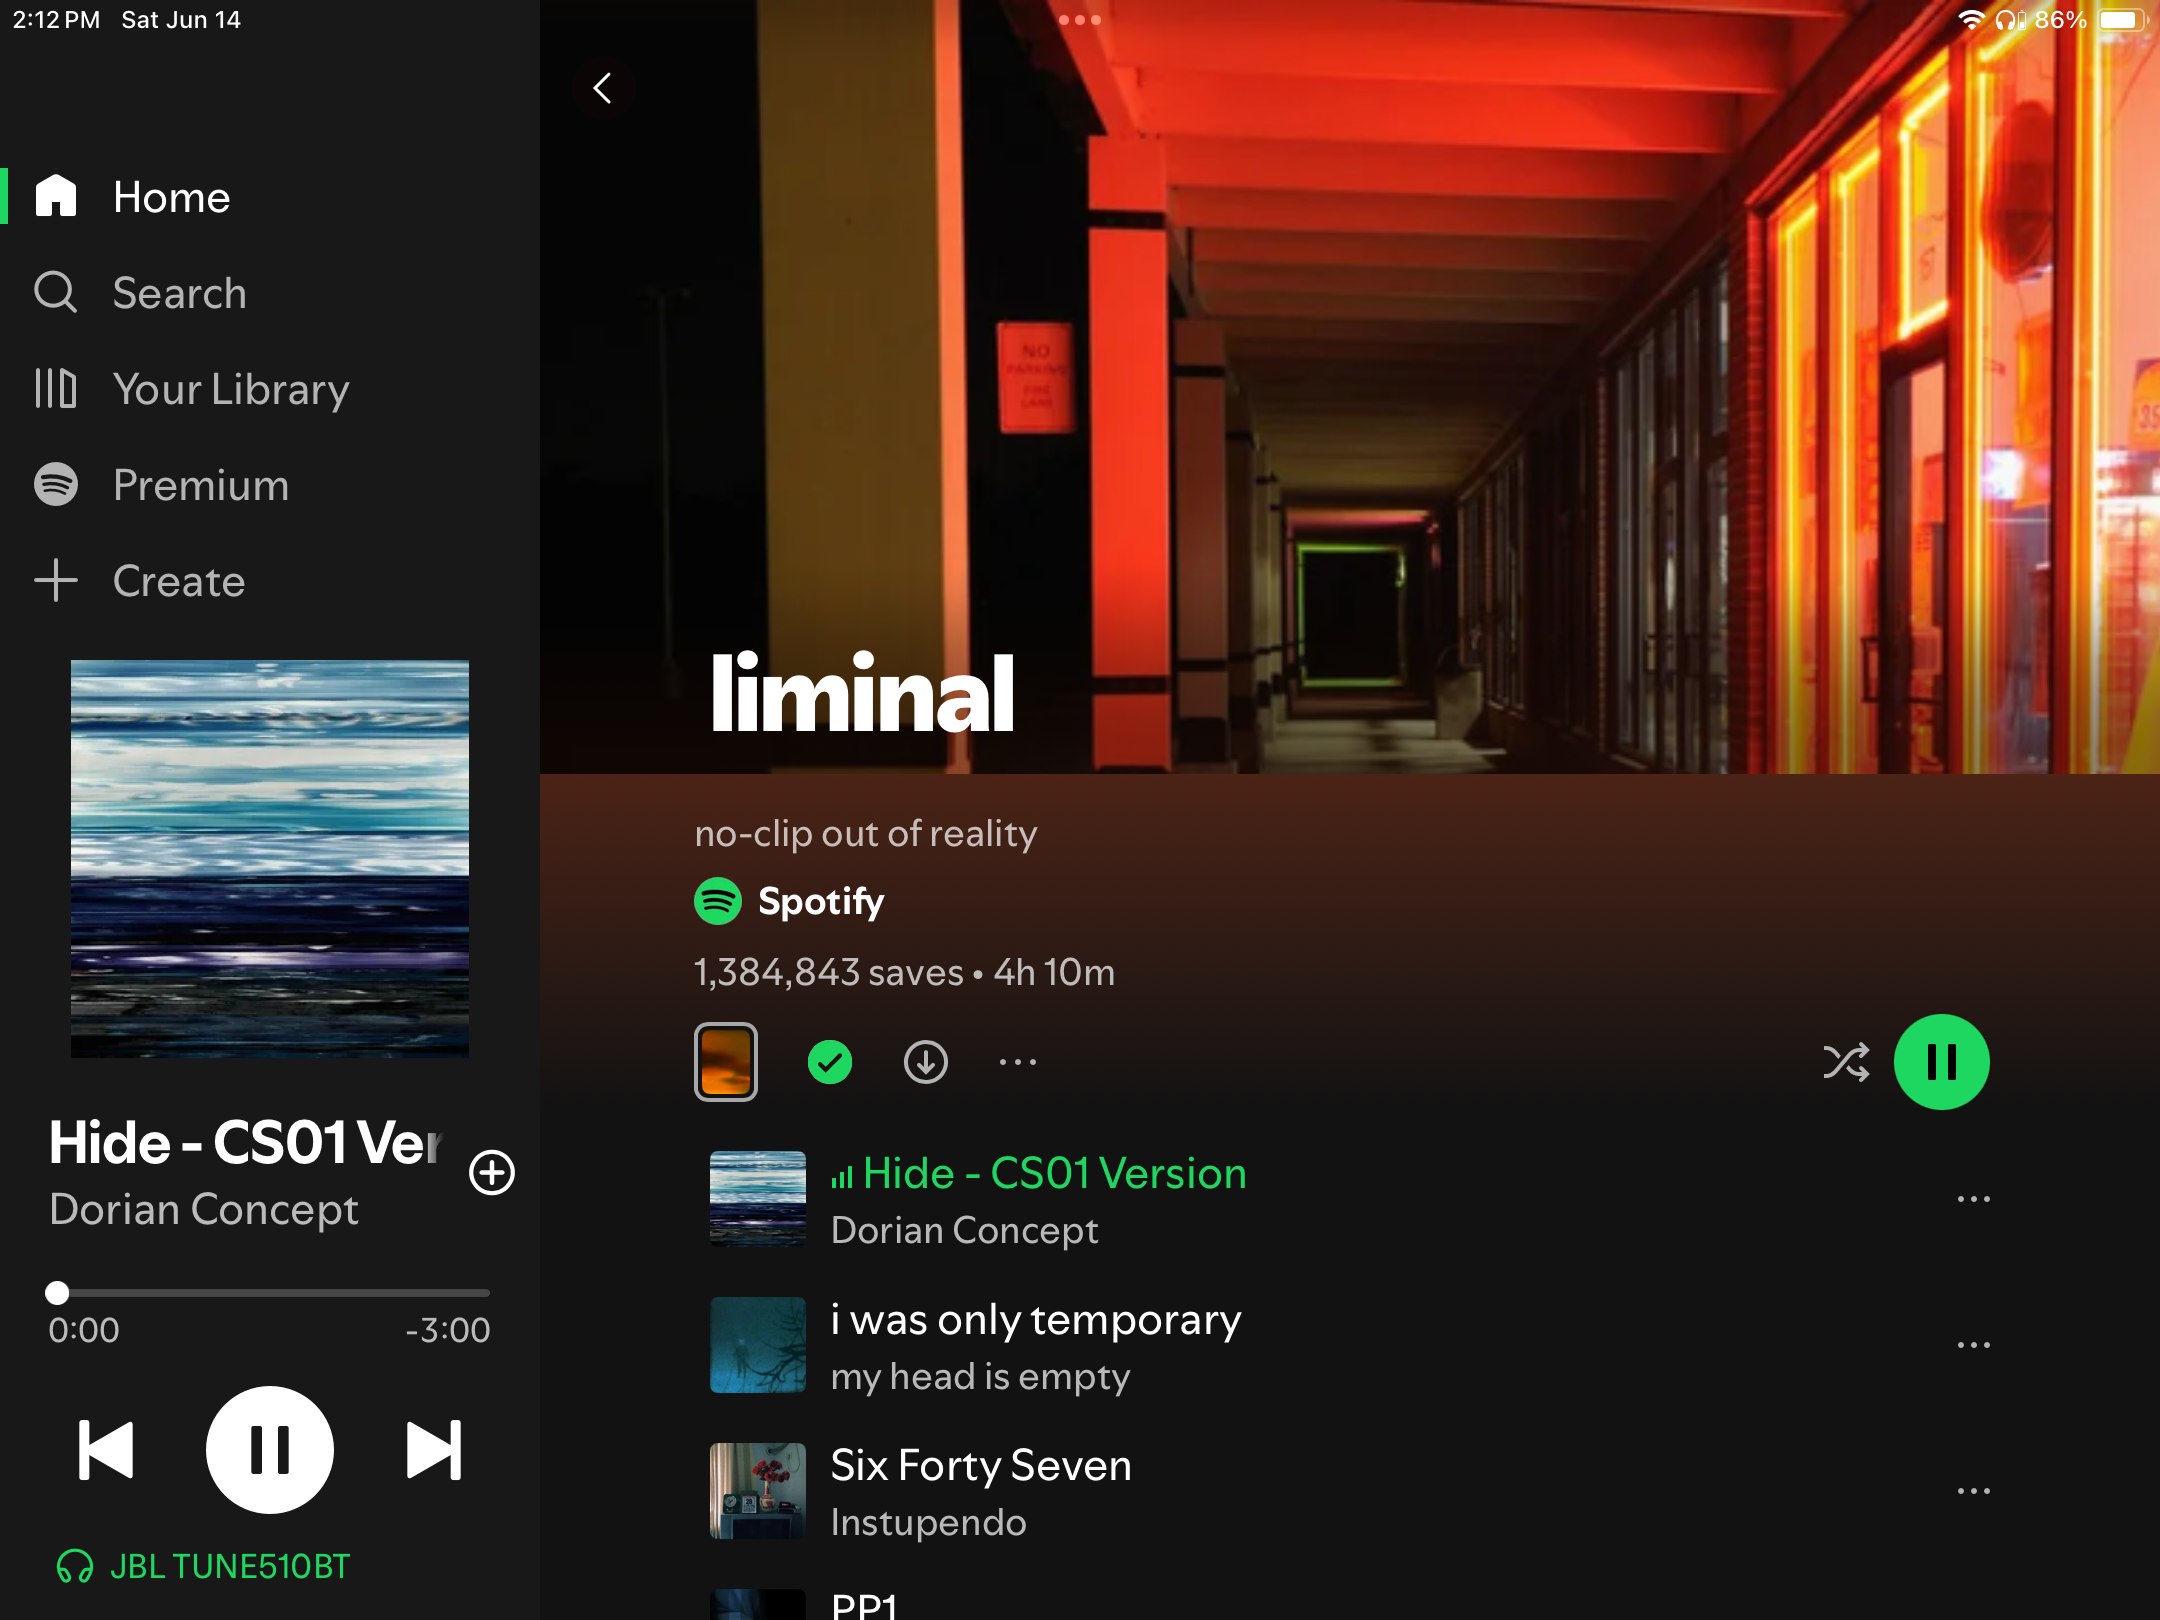Tap the Six Forty Seven album thumbnail
Image resolution: width=2160 pixels, height=1620 pixels.
pos(758,1491)
